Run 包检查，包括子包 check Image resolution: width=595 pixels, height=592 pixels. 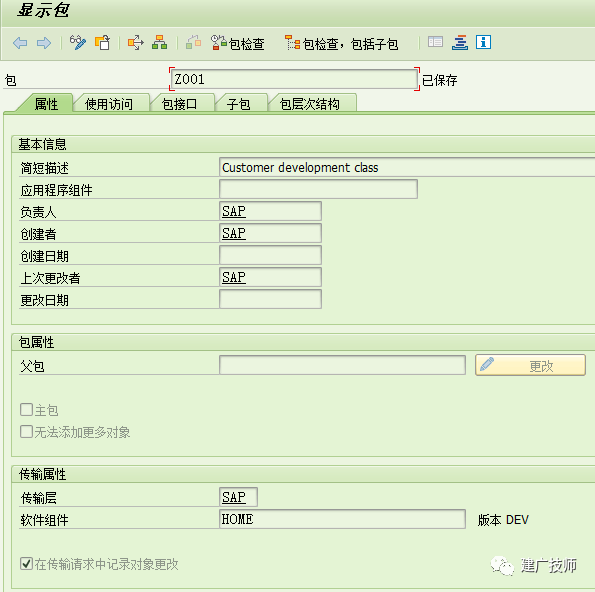point(342,43)
